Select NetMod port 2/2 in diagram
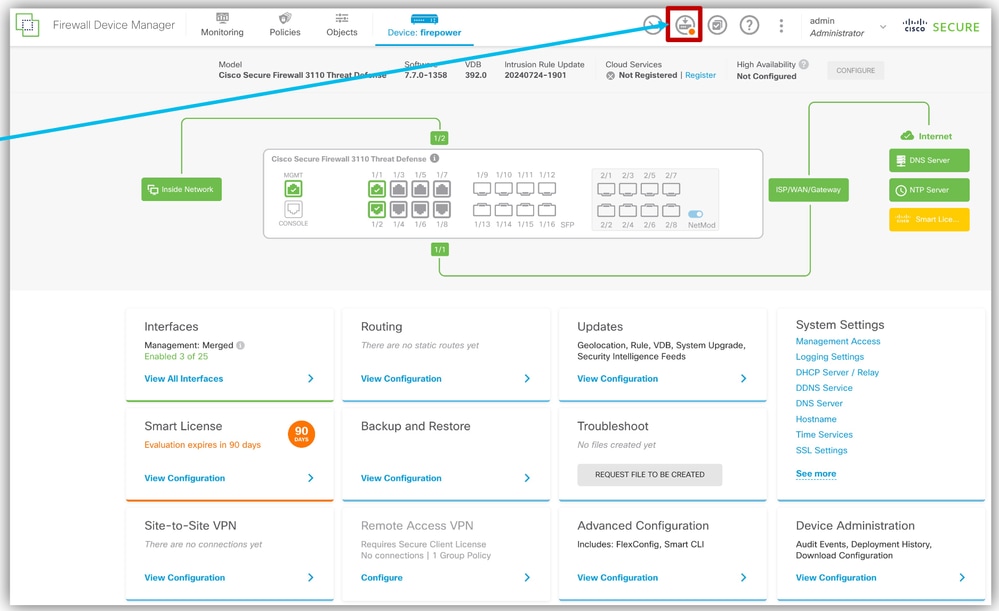The height and width of the screenshot is (611, 999). (607, 210)
